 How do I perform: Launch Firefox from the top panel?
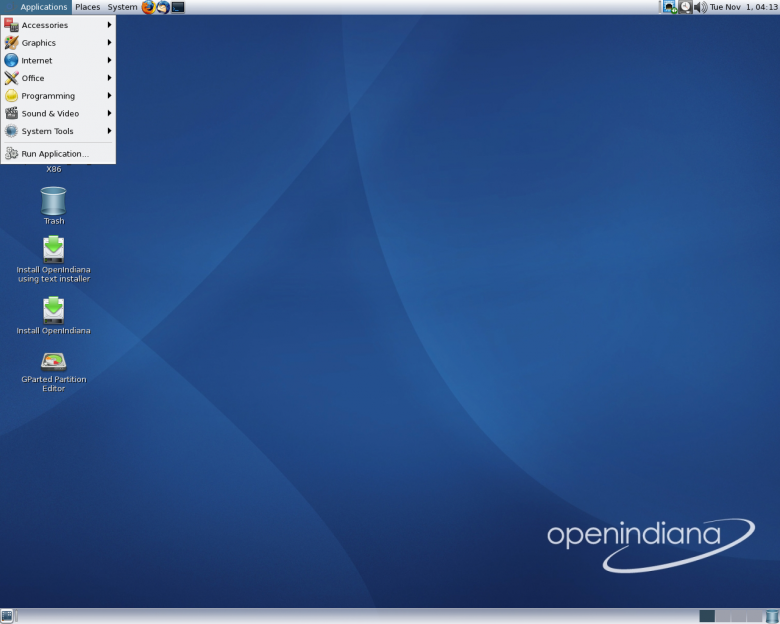148,7
